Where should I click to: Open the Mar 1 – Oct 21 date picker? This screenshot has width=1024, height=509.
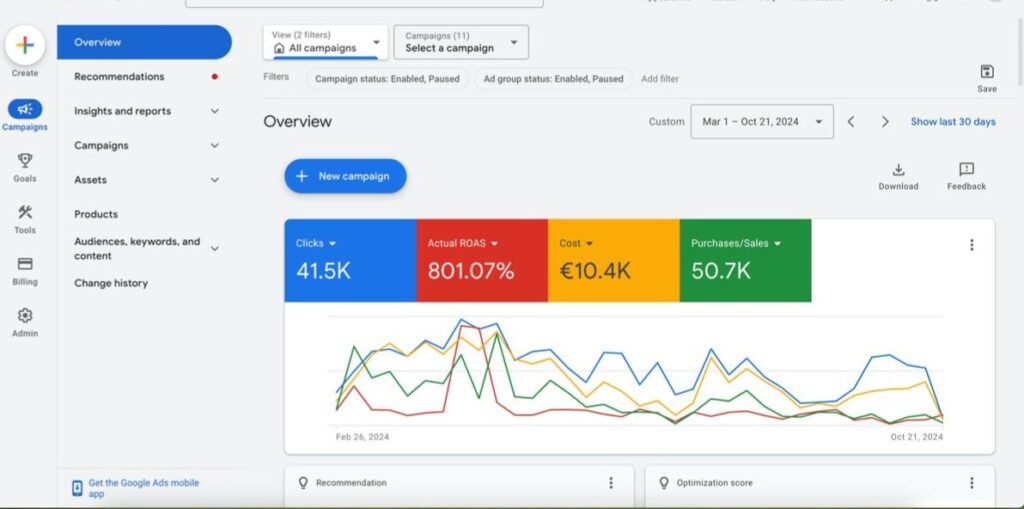coord(761,122)
